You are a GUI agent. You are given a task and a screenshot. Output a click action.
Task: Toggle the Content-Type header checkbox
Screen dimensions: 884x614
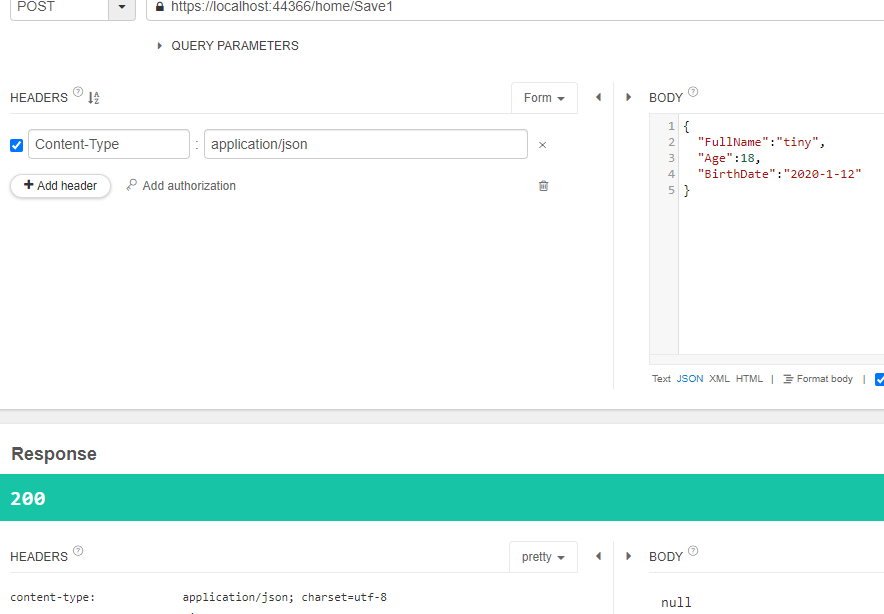(16, 145)
